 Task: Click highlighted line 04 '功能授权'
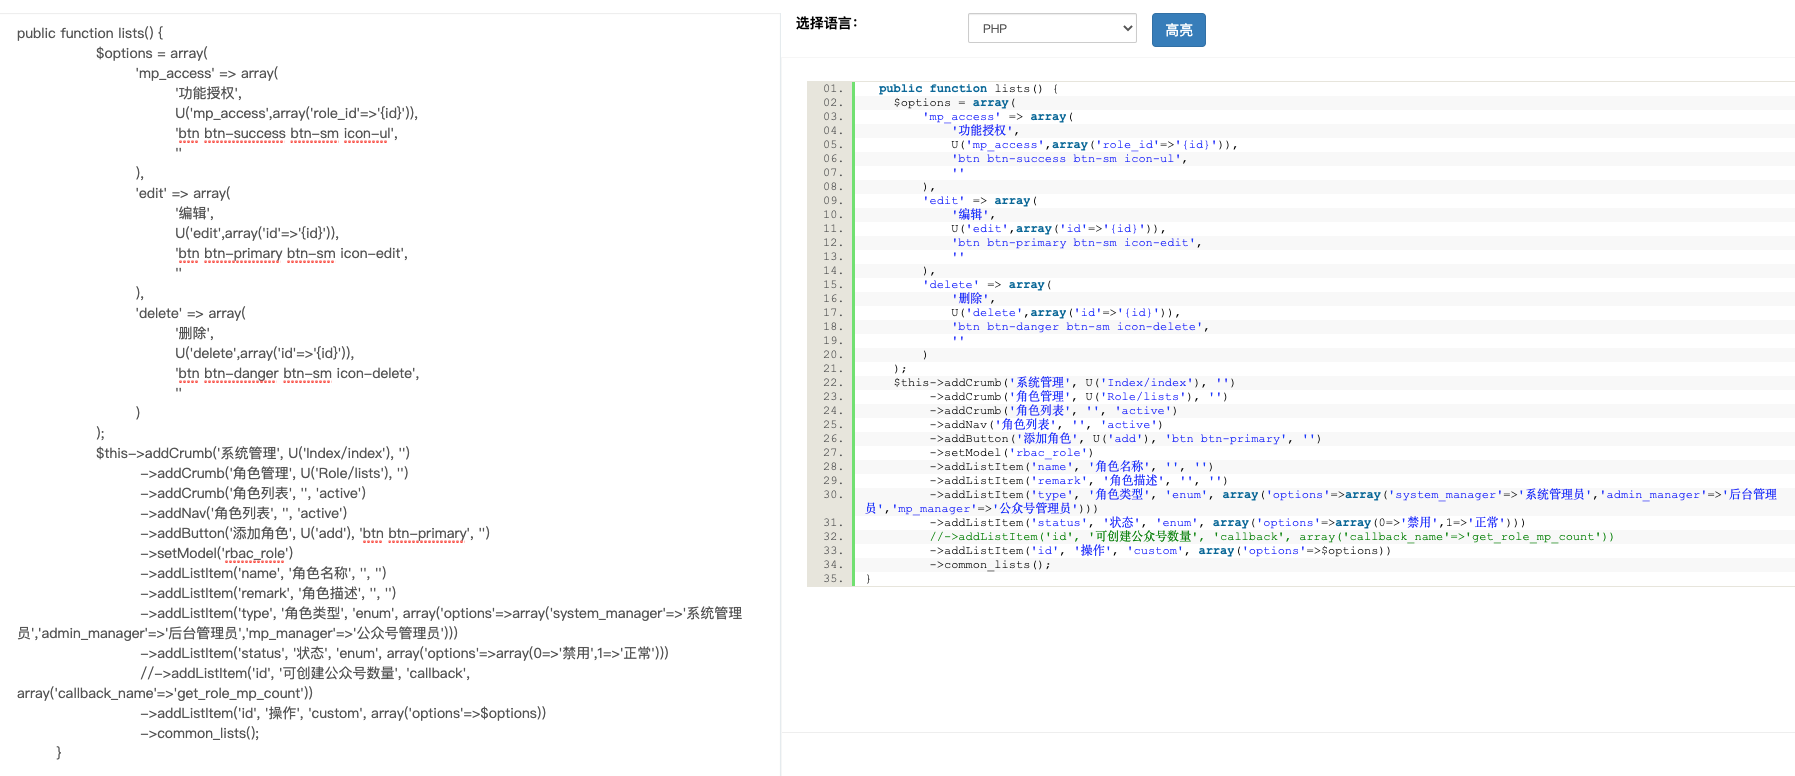pos(985,130)
